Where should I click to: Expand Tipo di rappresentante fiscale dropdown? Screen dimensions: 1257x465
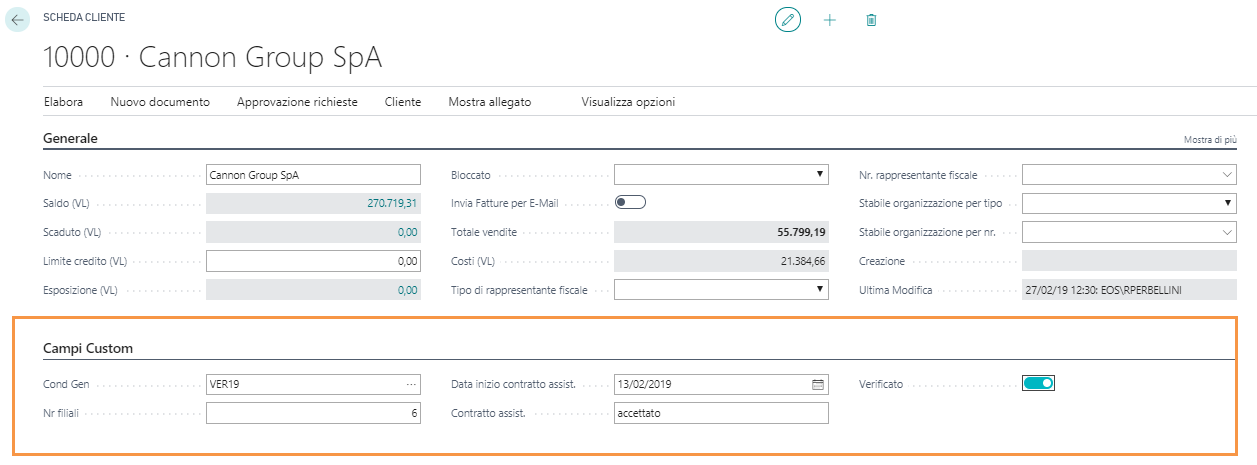click(x=819, y=290)
